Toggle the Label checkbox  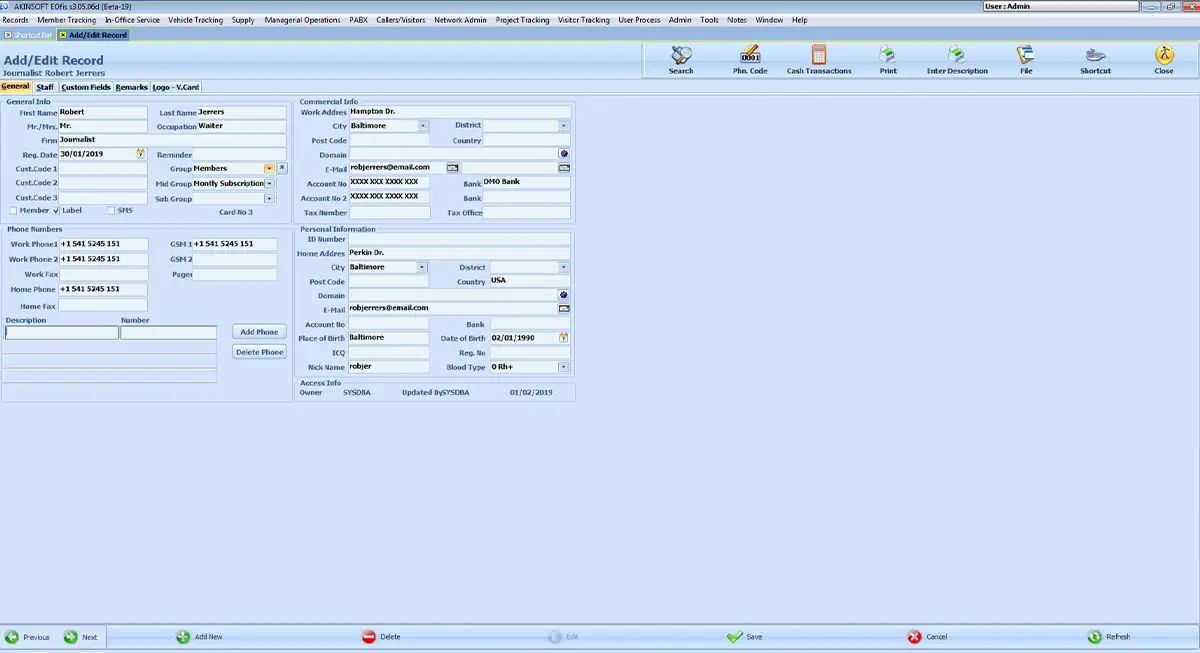point(56,211)
